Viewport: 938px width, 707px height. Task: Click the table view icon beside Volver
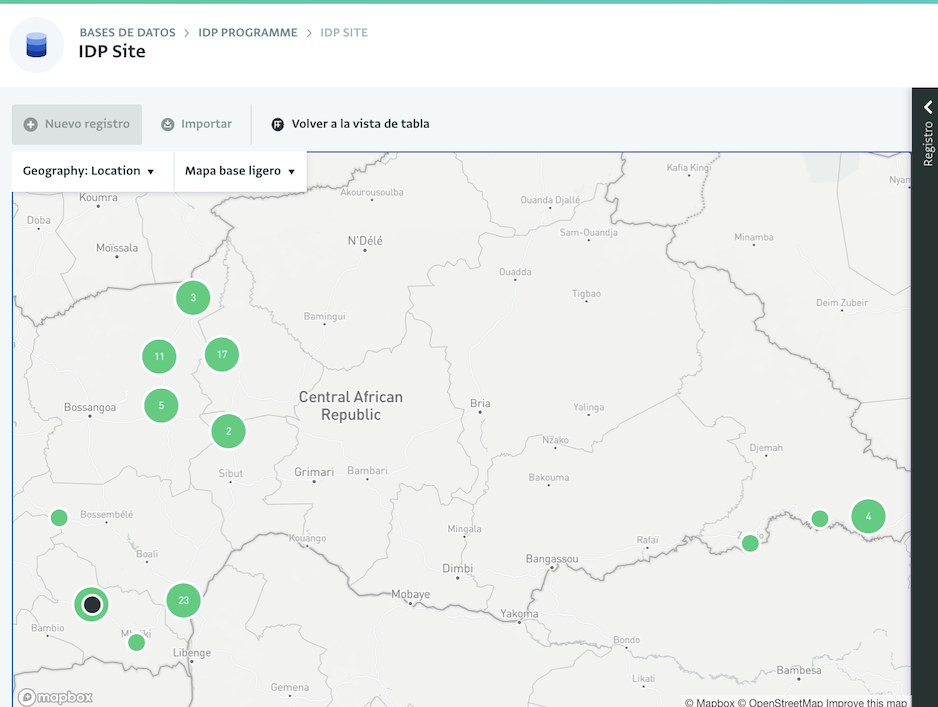(278, 124)
